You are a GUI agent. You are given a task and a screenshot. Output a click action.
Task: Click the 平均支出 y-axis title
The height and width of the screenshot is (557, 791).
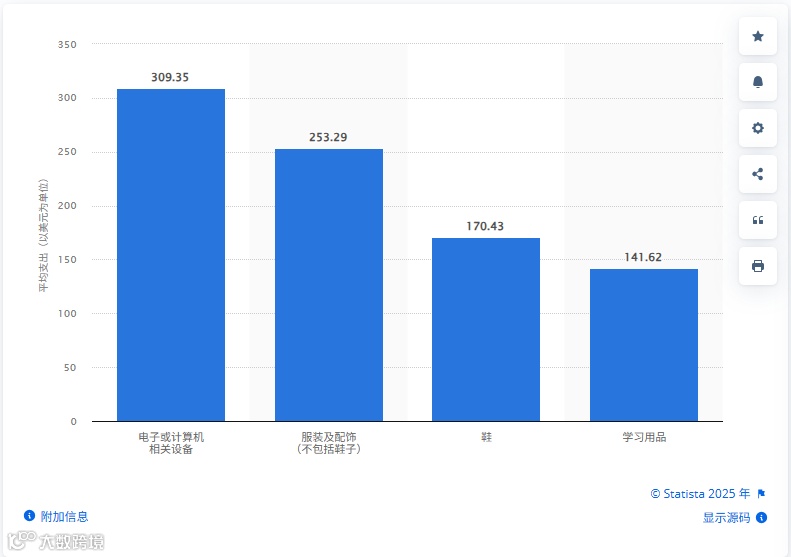[x=44, y=235]
